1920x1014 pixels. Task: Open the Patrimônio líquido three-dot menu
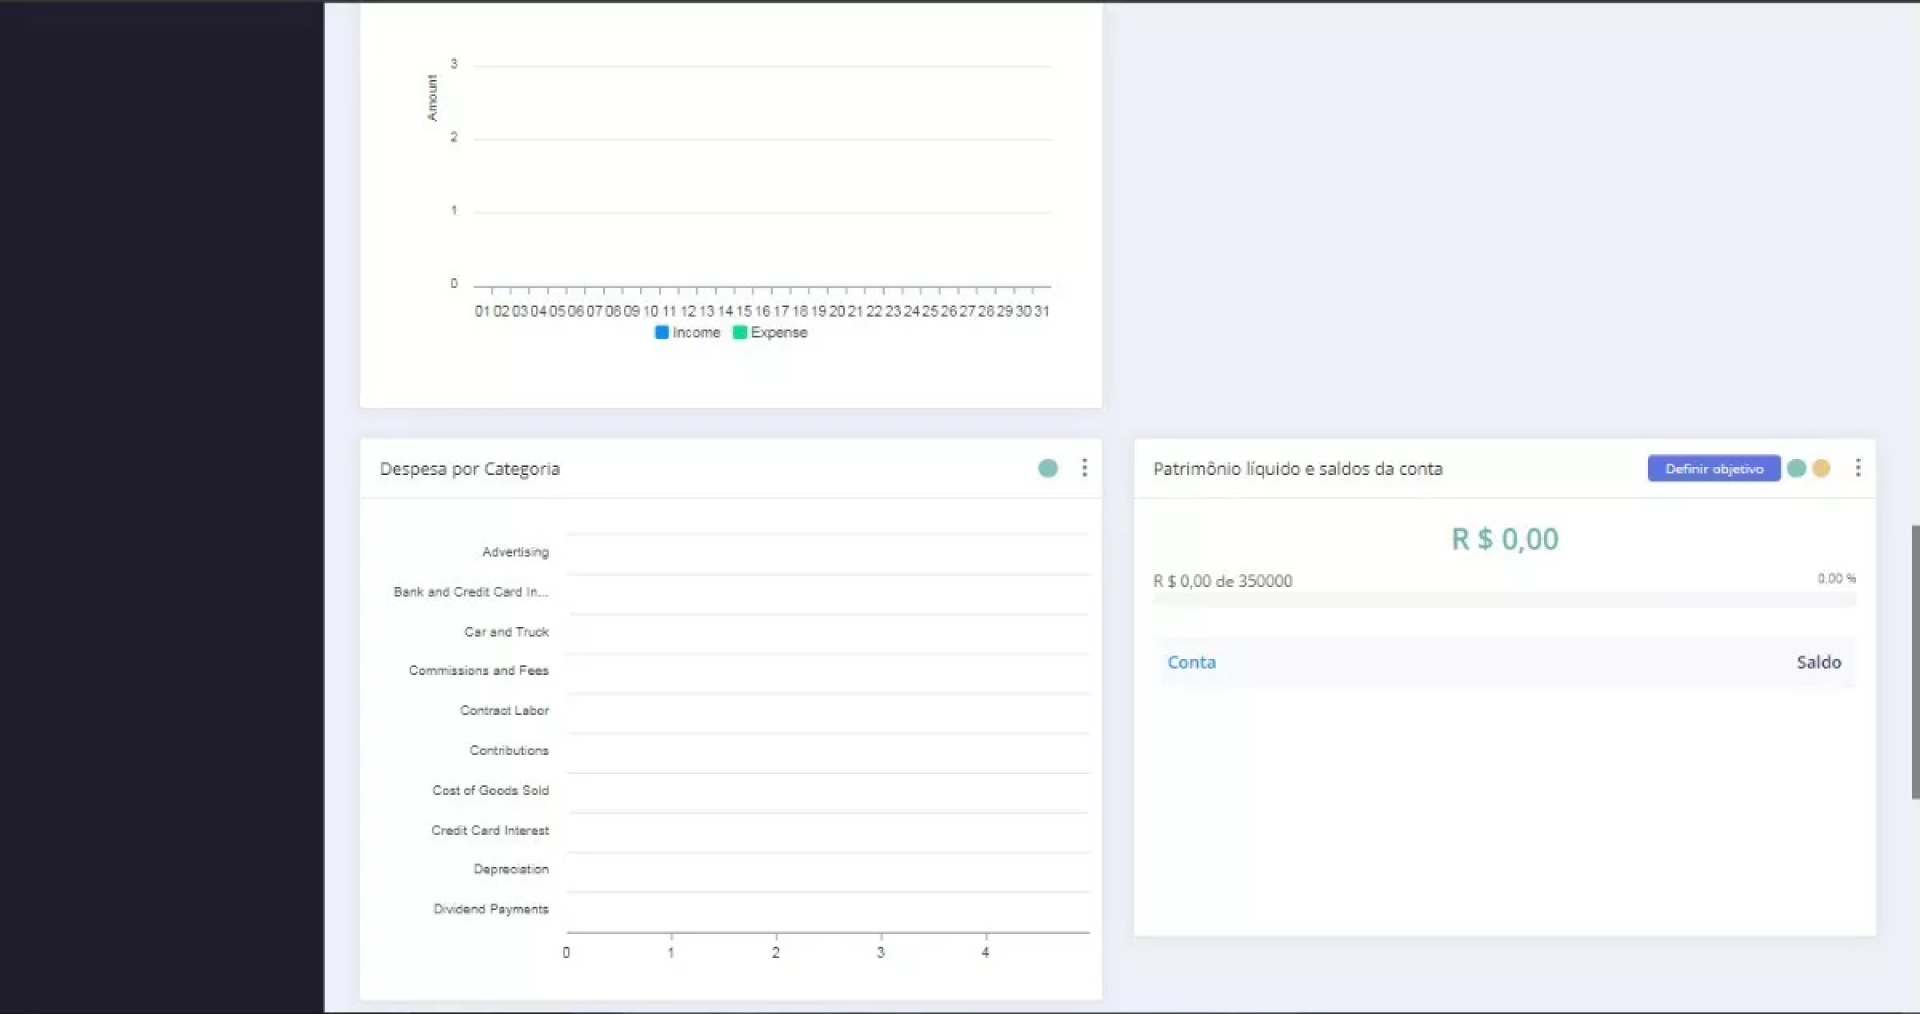pos(1857,468)
